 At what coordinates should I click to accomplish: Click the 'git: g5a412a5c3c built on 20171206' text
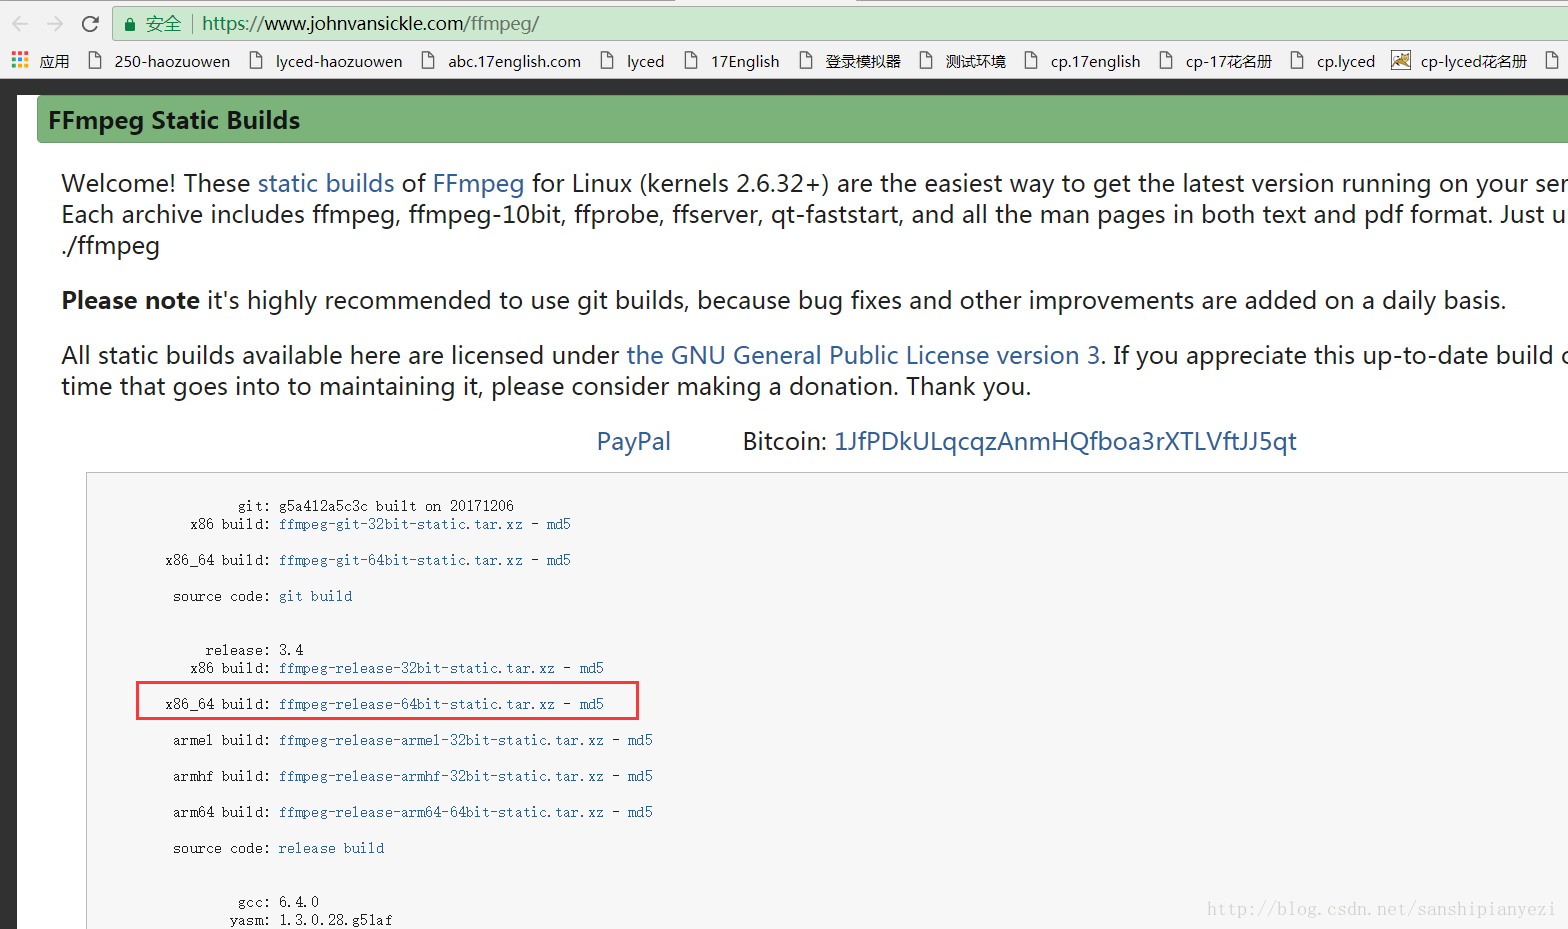(x=375, y=506)
